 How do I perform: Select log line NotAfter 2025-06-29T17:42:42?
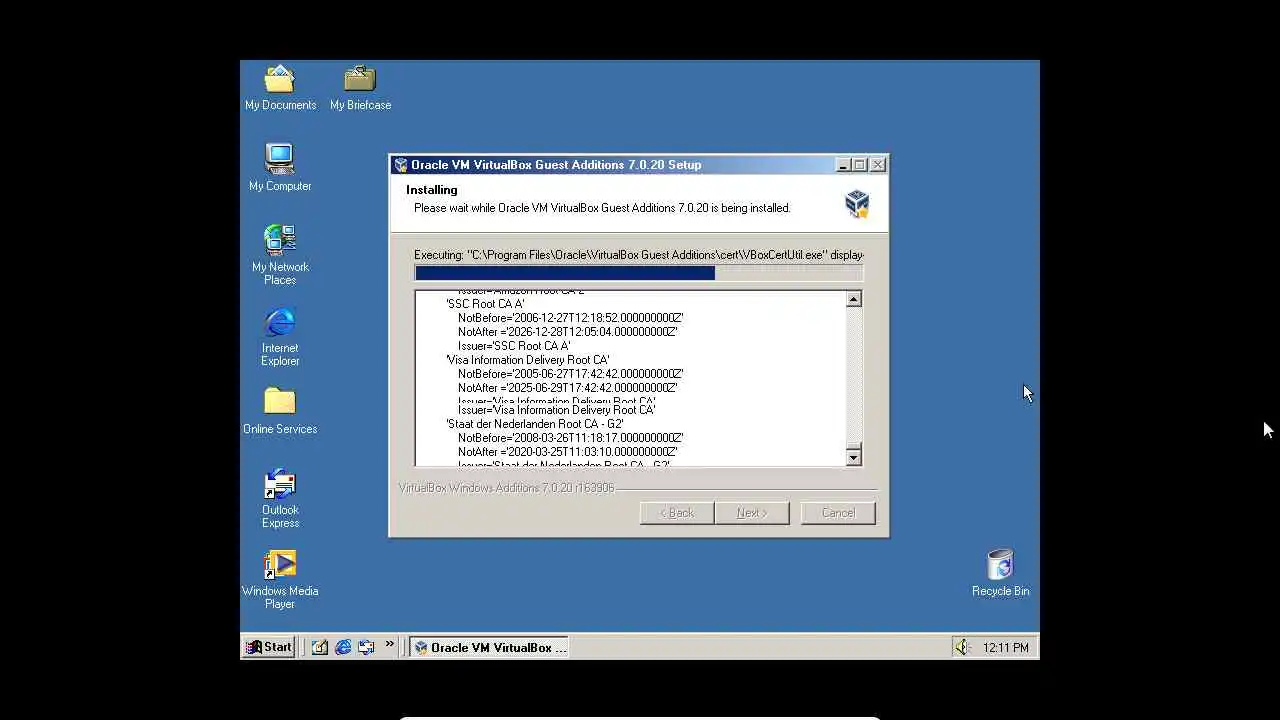coord(568,388)
